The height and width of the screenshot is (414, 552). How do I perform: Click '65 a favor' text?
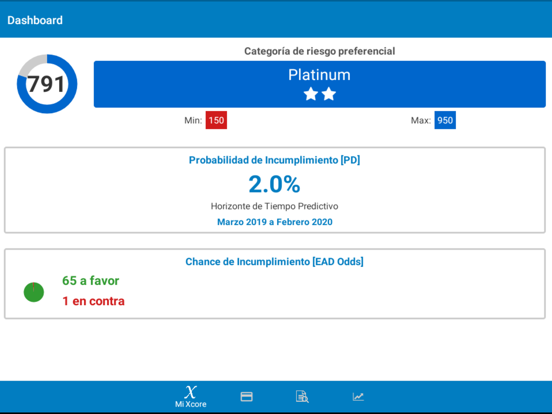(x=90, y=281)
